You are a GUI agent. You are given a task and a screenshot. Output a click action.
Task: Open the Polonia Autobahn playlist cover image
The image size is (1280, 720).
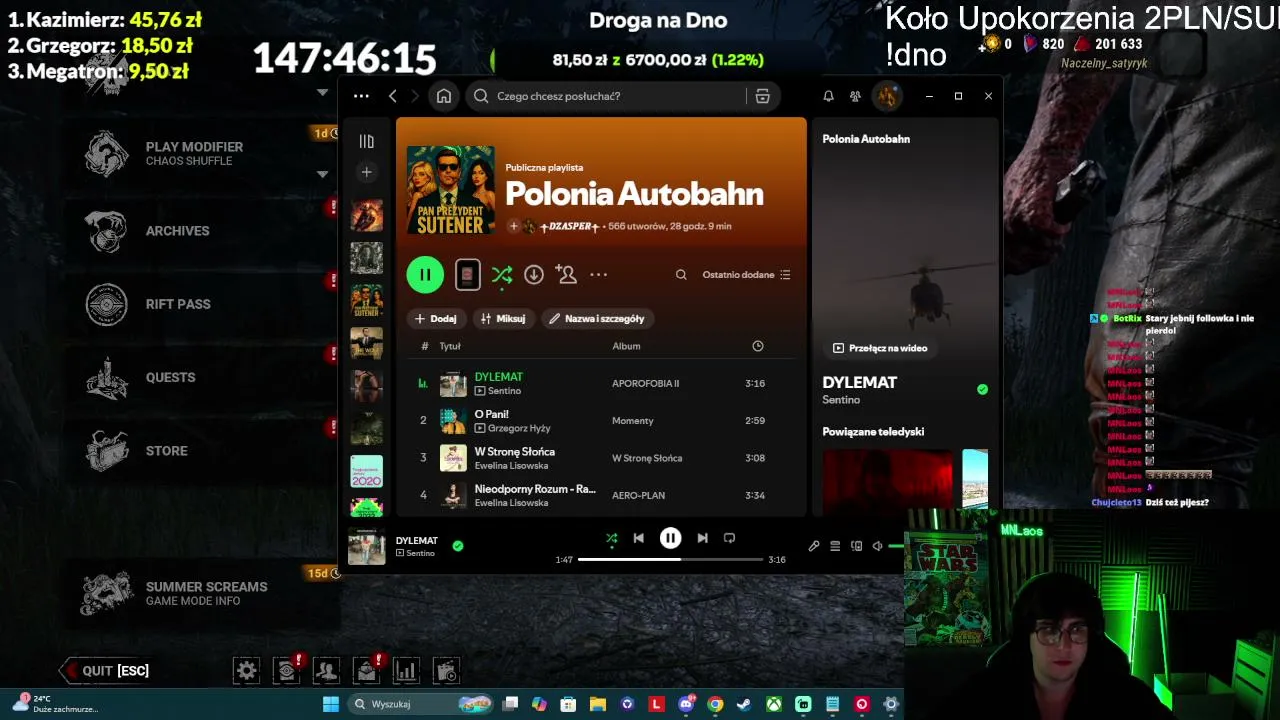(451, 190)
